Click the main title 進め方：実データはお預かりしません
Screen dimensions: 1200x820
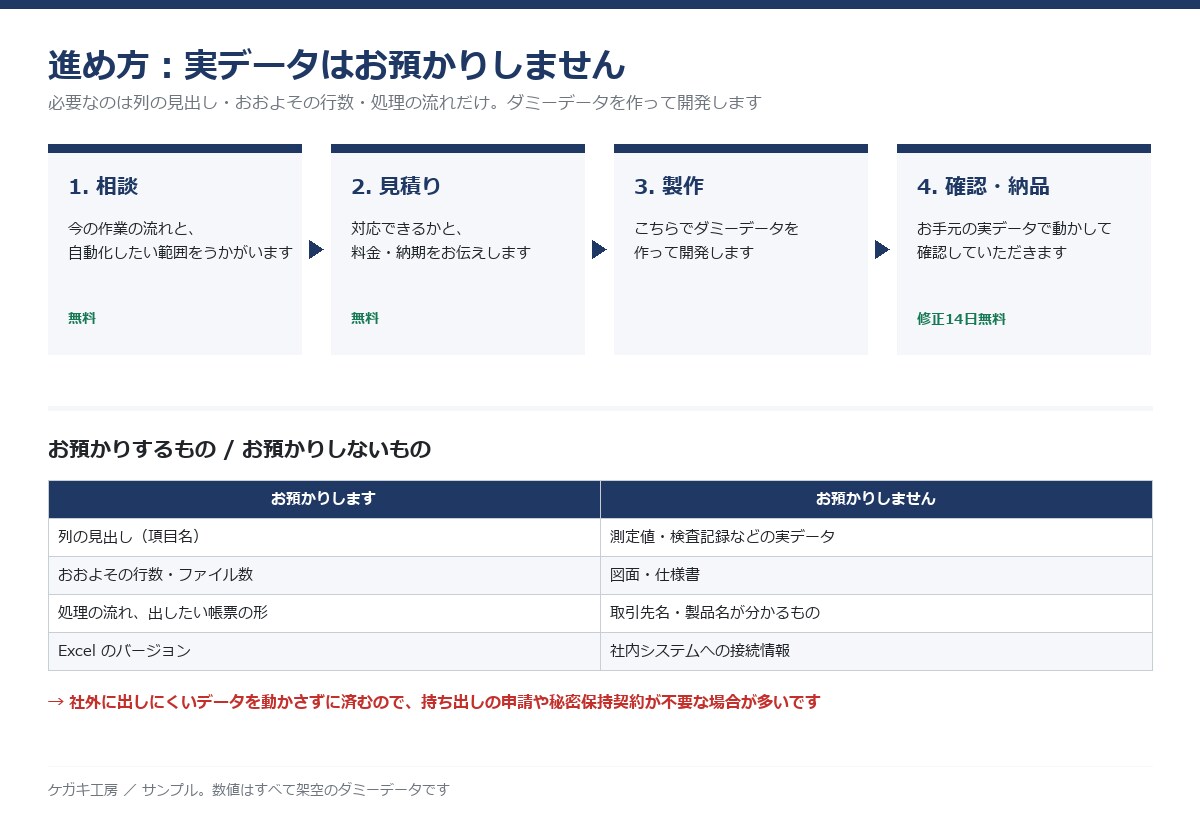pos(337,65)
